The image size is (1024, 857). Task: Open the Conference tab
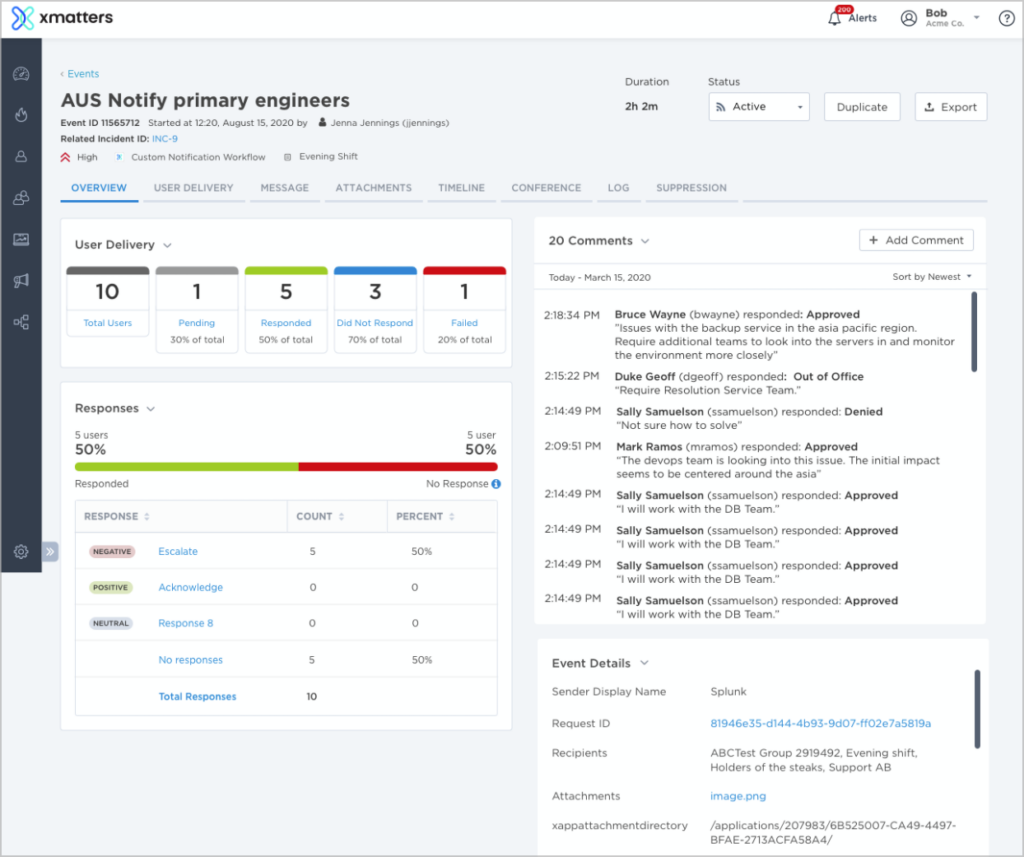(546, 188)
